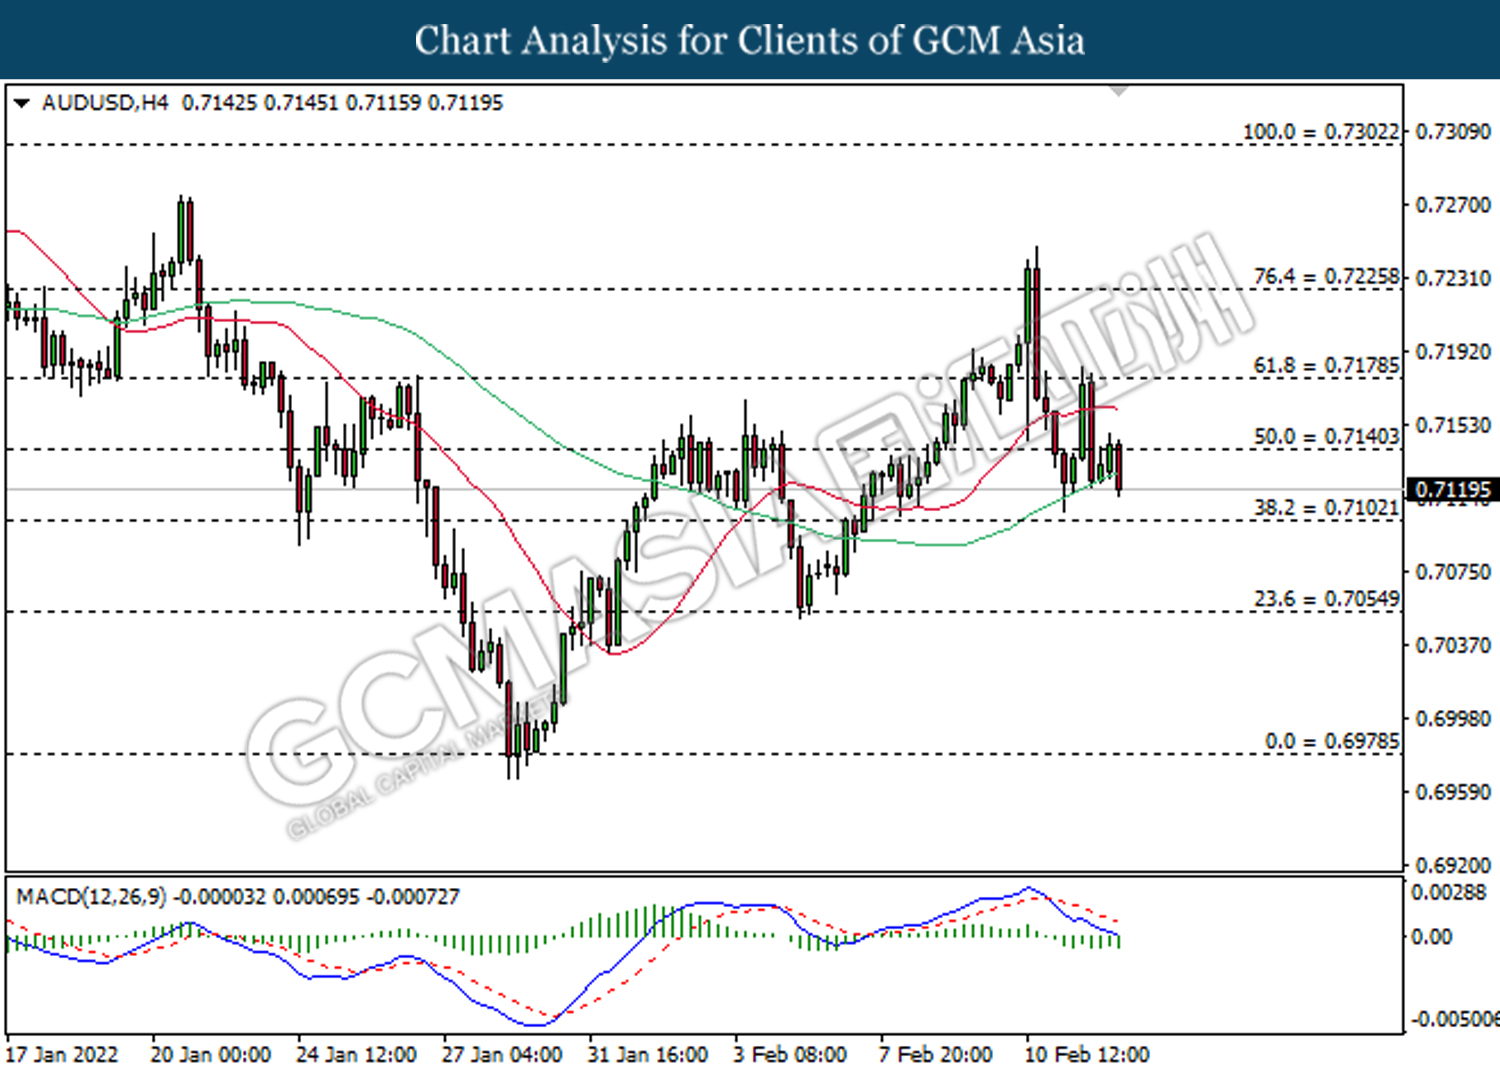Click the 0.69200 price axis value
This screenshot has height=1071, width=1500.
pyautogui.click(x=1453, y=865)
